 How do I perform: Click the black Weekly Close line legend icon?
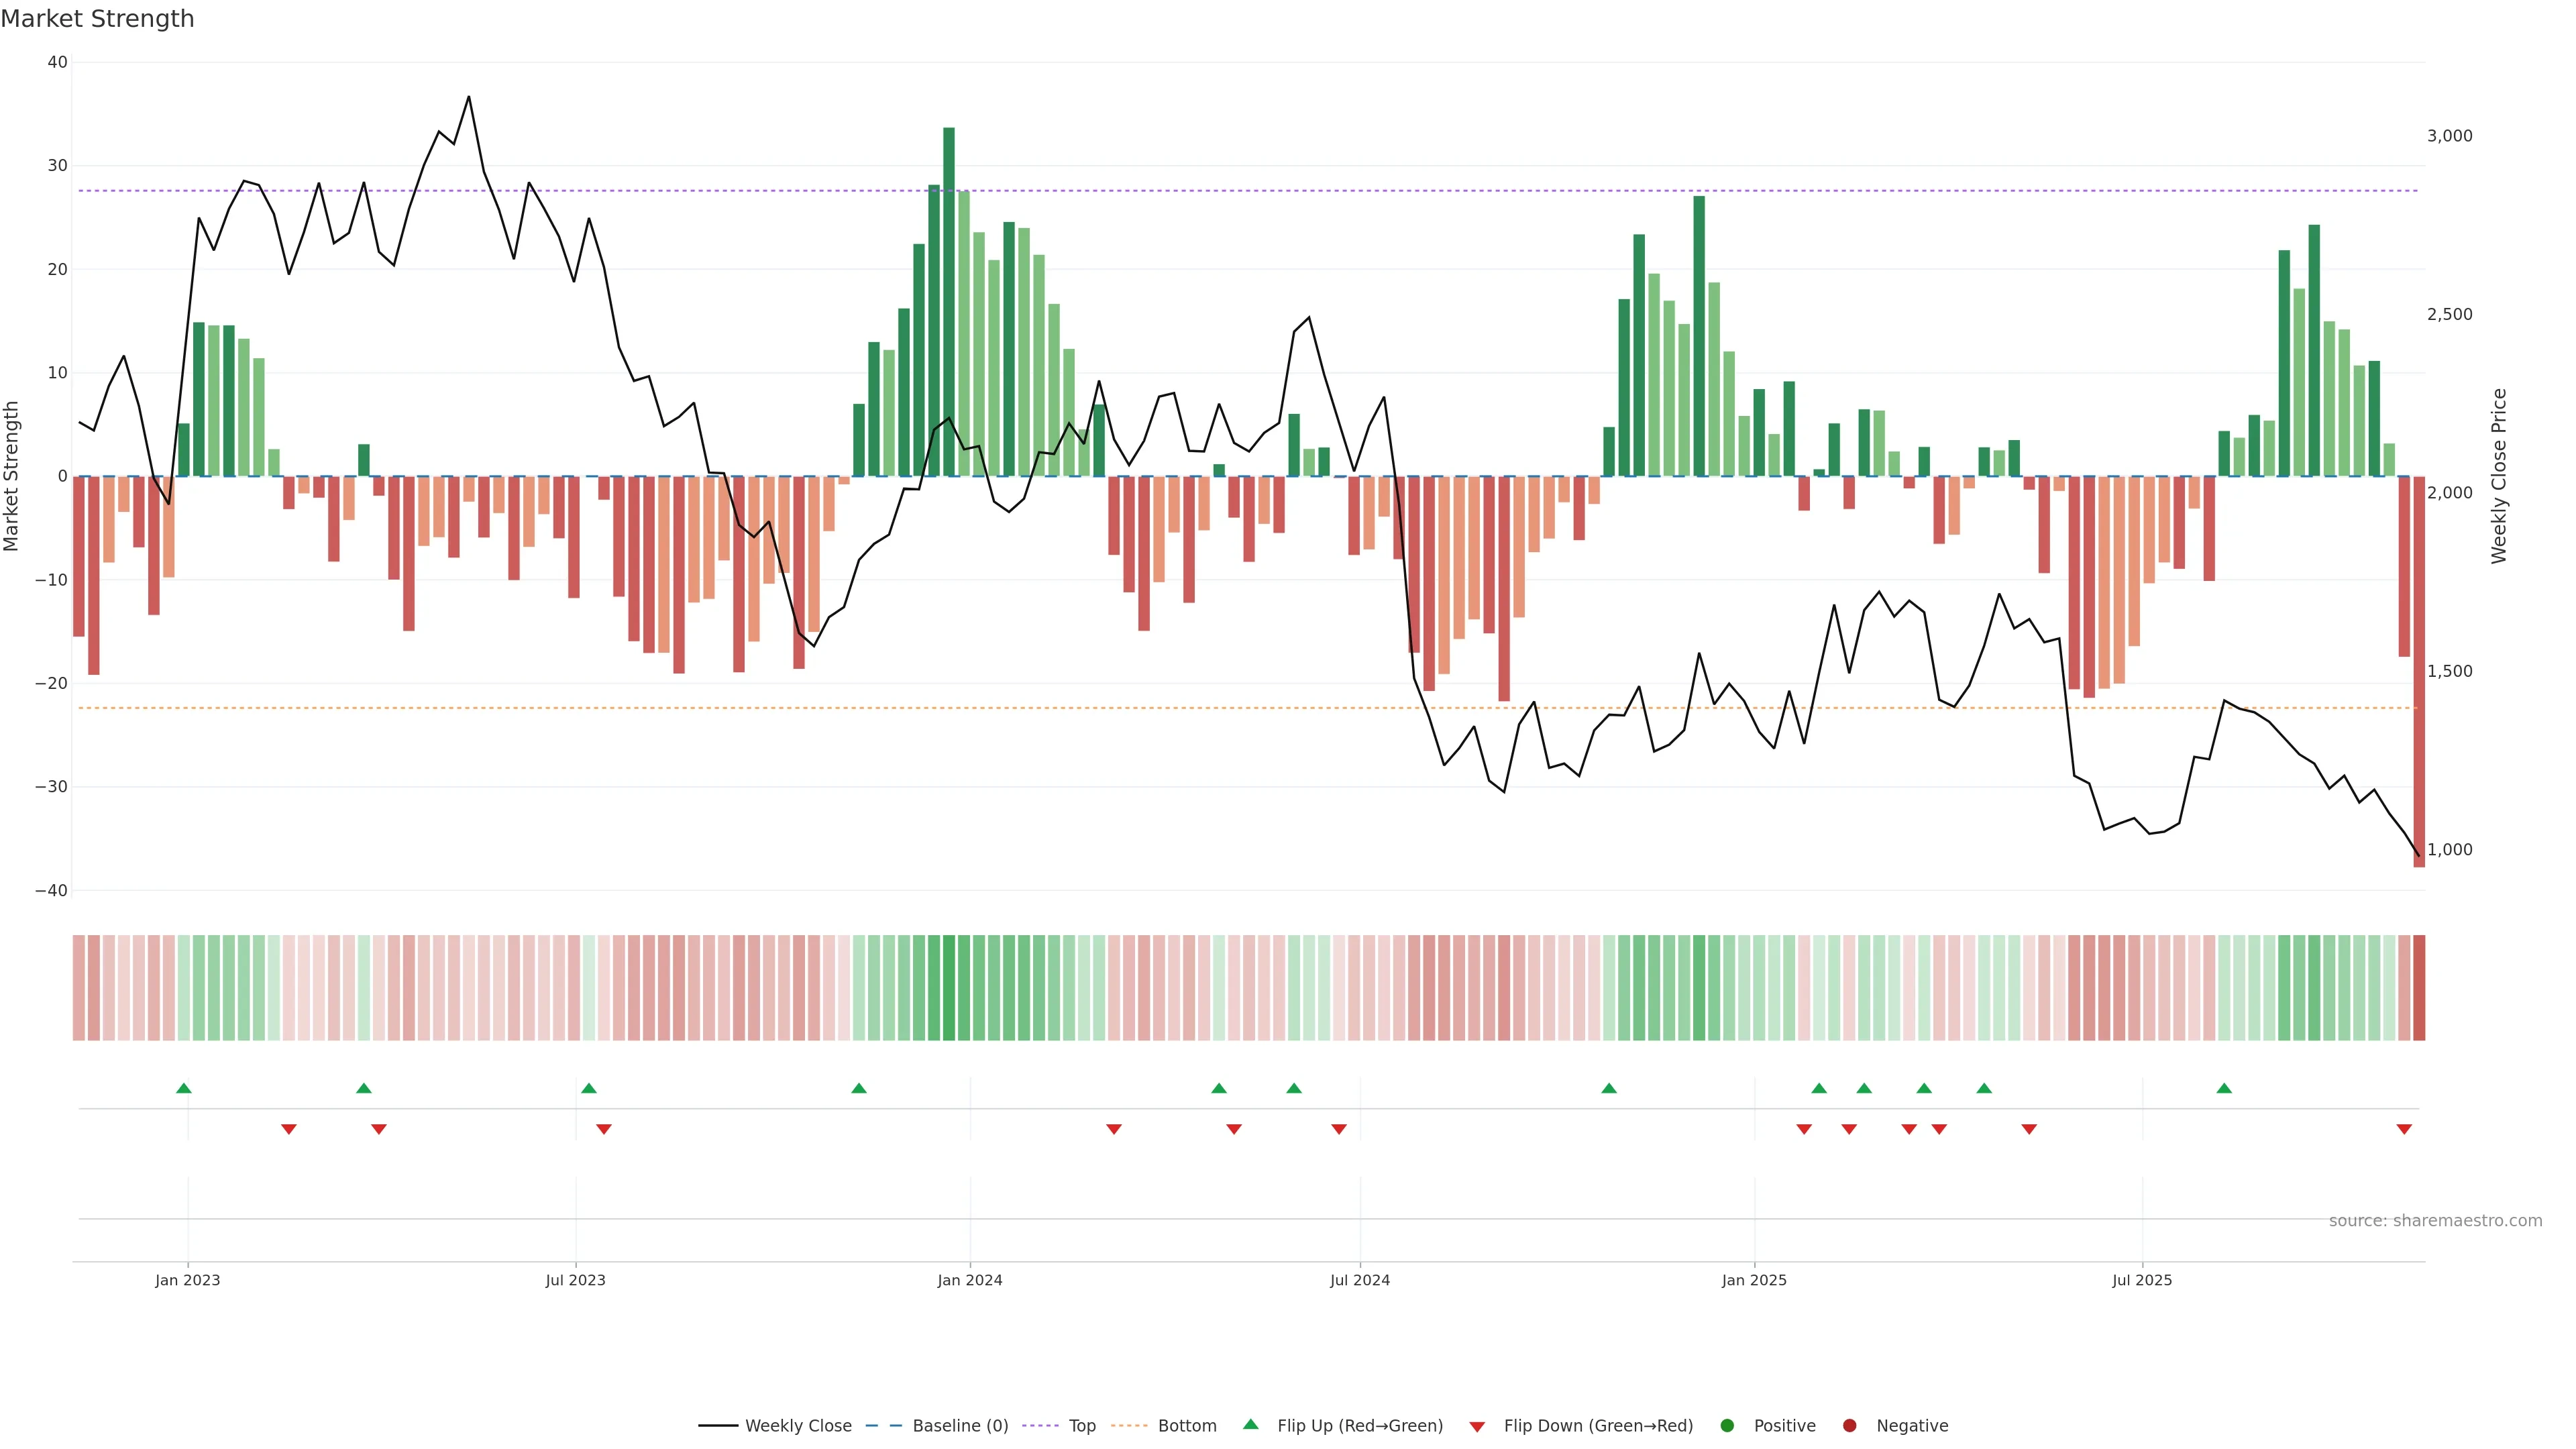pyautogui.click(x=718, y=1425)
